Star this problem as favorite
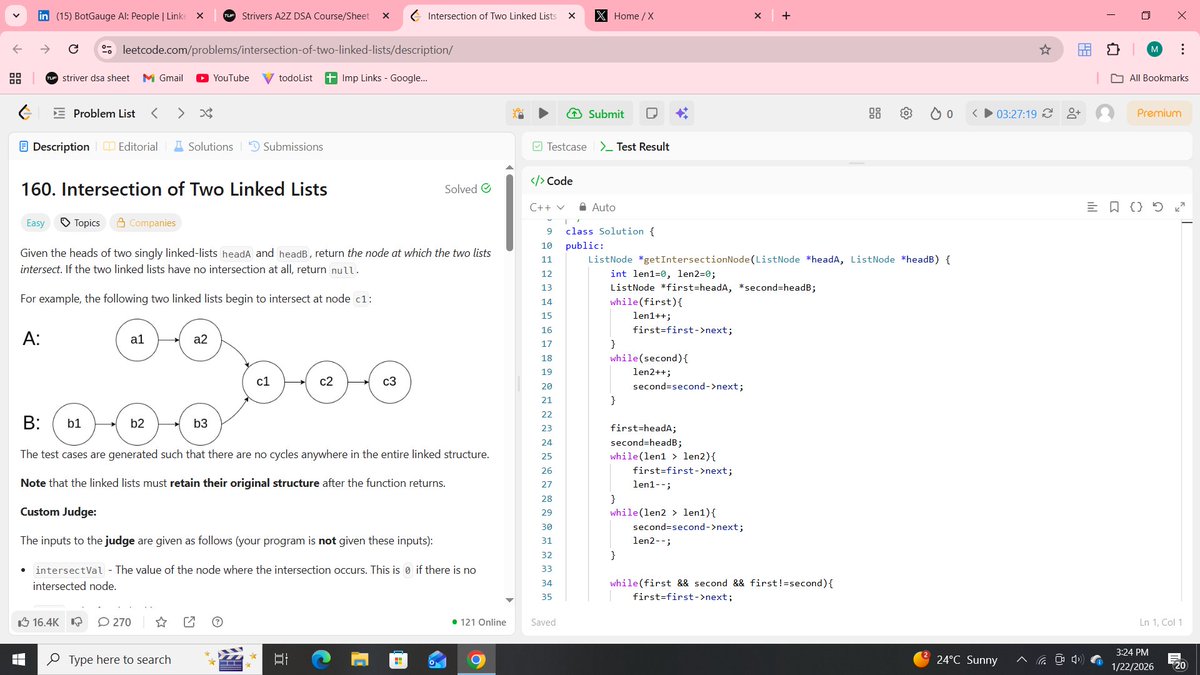 point(161,622)
